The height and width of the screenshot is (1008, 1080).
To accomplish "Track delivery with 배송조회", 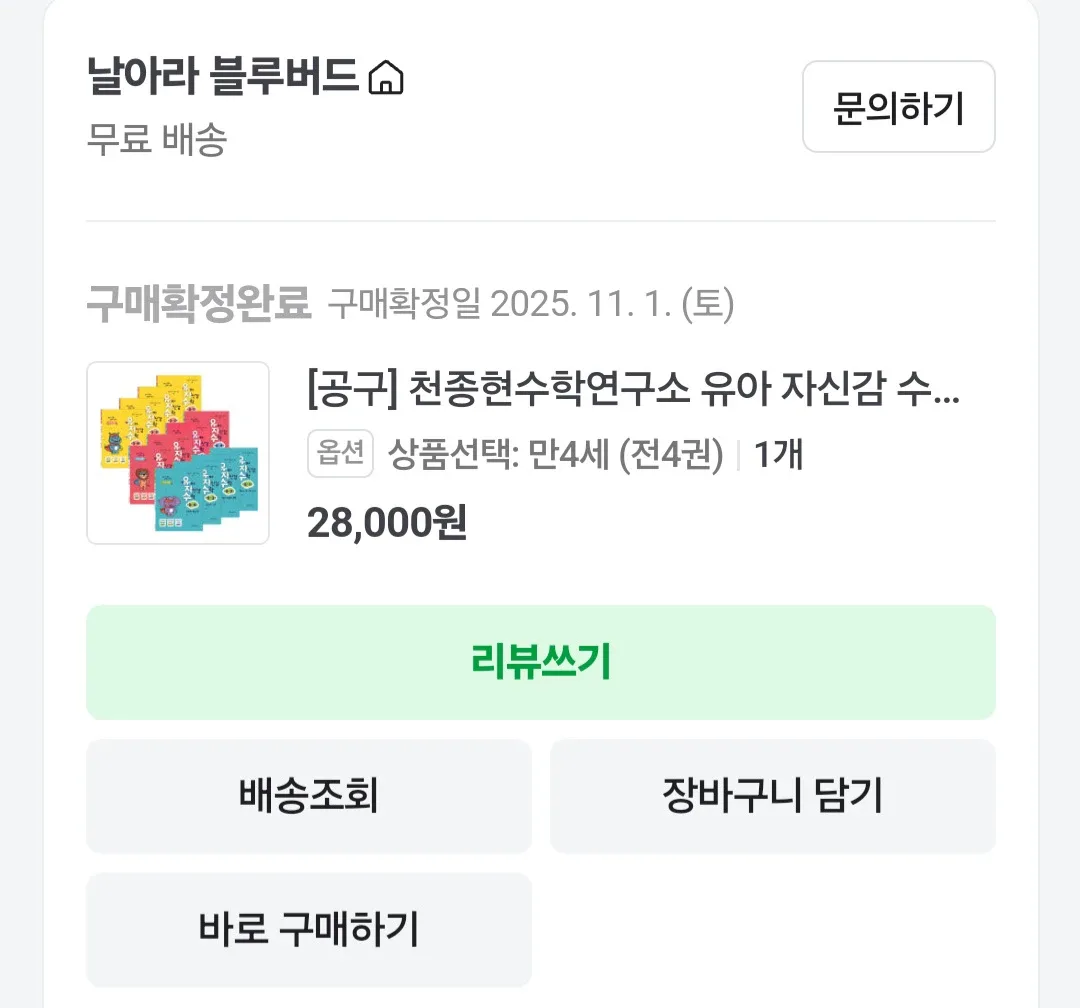I will pyautogui.click(x=308, y=796).
